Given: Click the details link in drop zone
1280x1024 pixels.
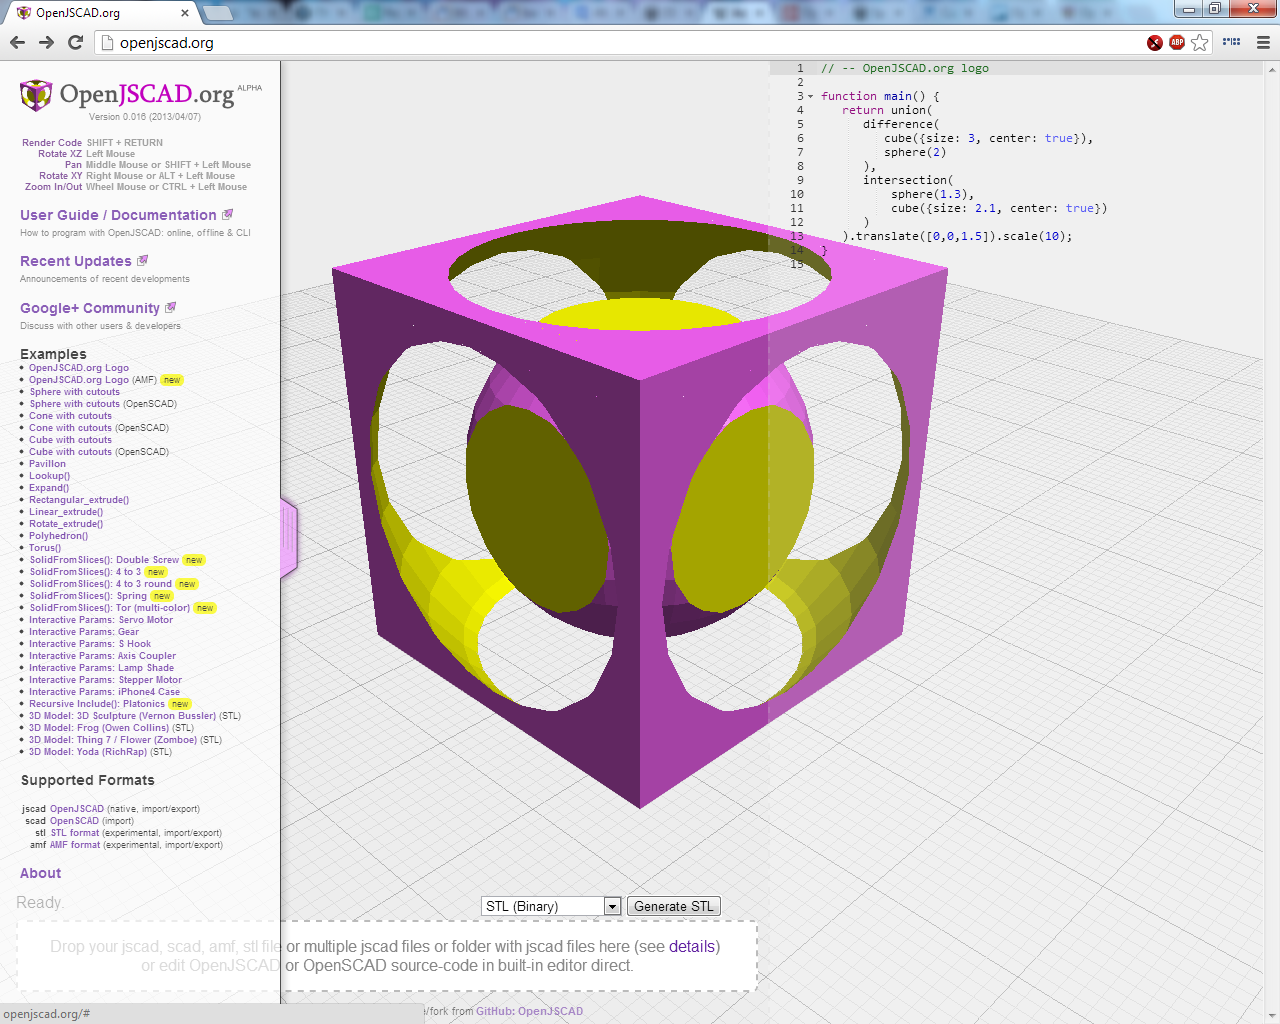Looking at the screenshot, I should pyautogui.click(x=692, y=946).
